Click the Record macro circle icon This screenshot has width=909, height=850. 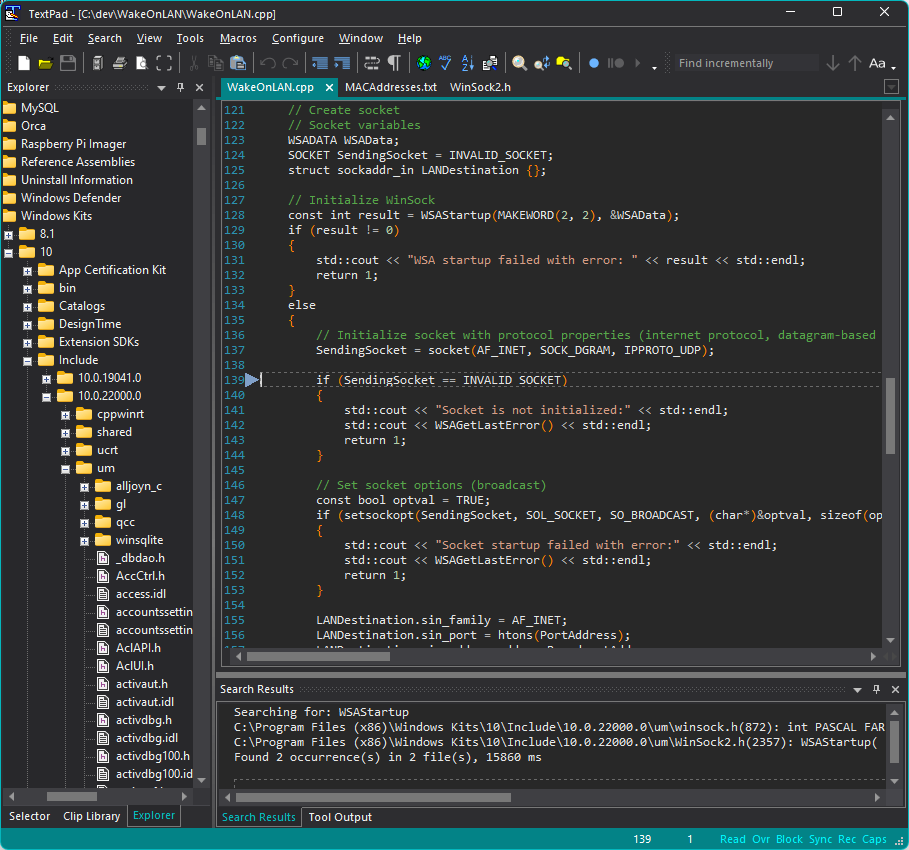pos(593,63)
